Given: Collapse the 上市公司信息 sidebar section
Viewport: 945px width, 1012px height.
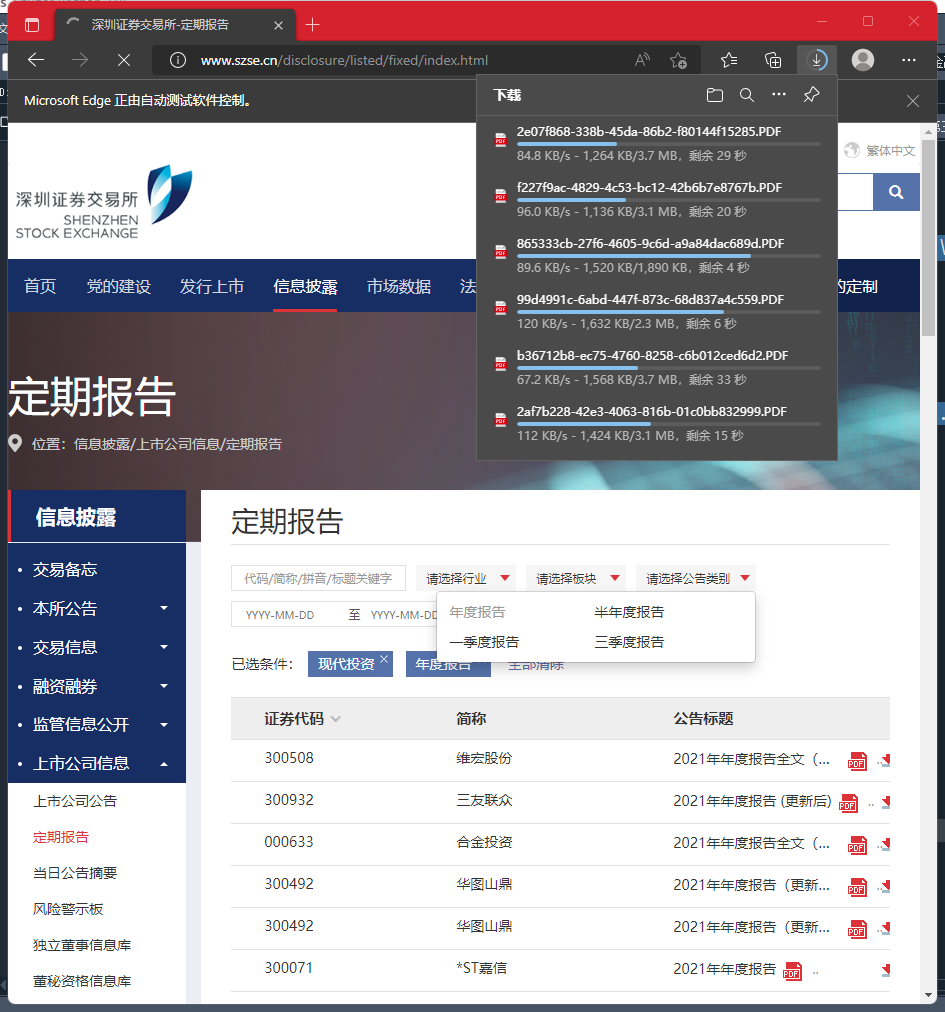Looking at the screenshot, I should pos(164,764).
